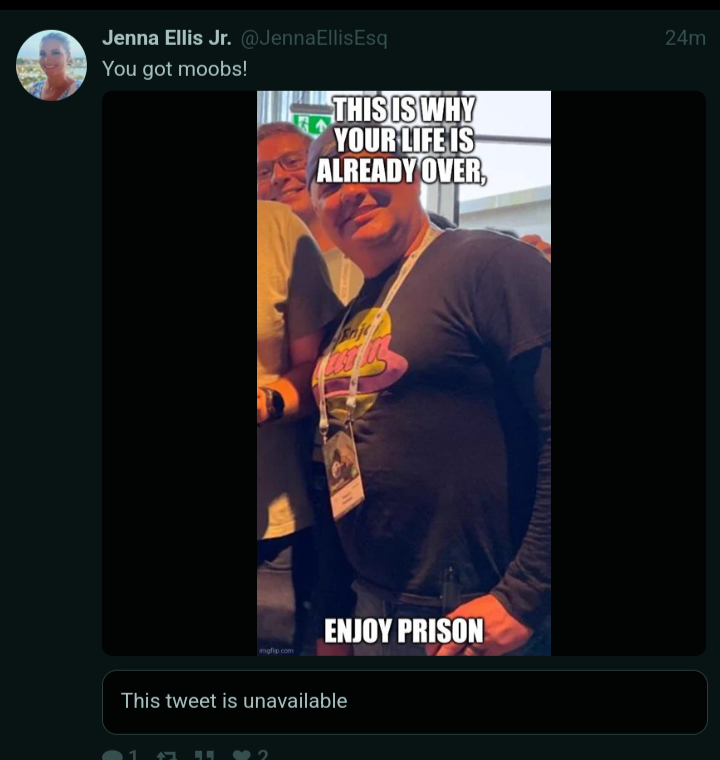
Task: Click the reply count number 1
Action: click(133, 755)
